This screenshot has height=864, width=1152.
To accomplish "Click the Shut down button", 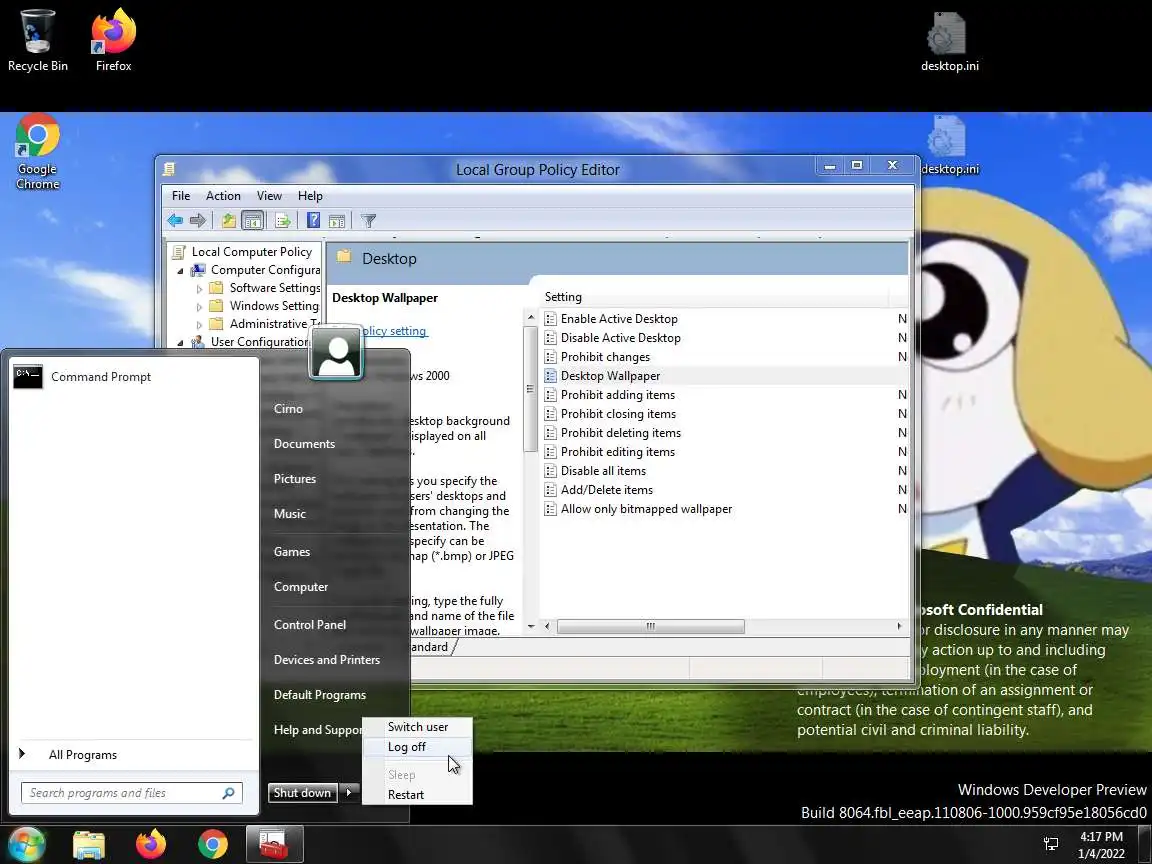I will pos(302,792).
